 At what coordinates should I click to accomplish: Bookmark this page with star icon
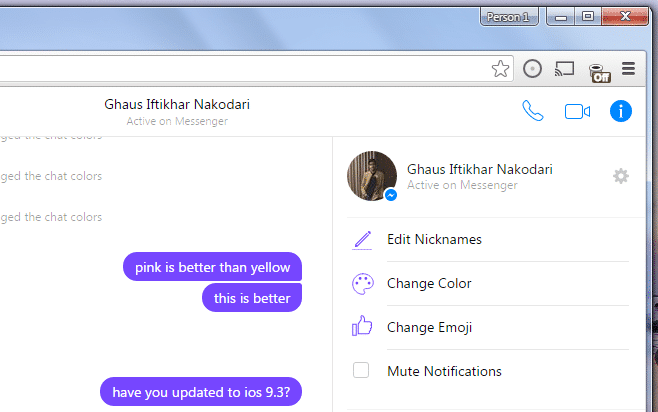pyautogui.click(x=500, y=69)
